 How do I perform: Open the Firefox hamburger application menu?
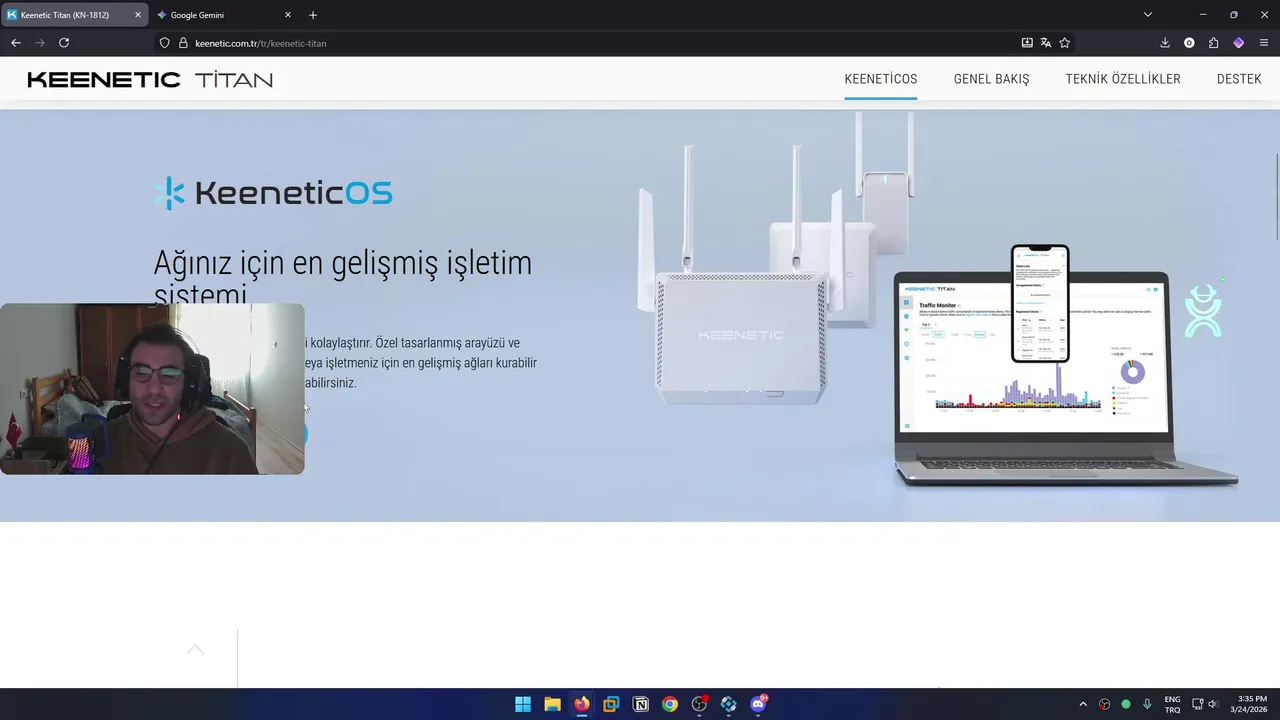1264,43
